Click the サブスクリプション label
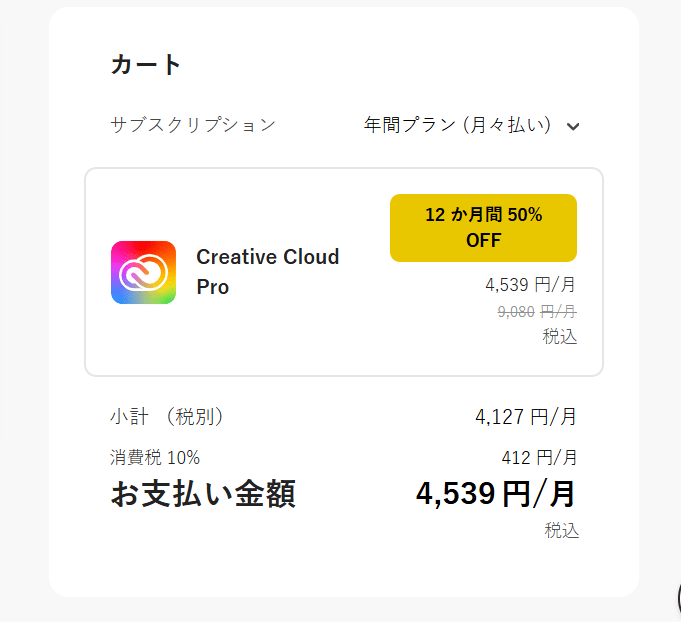Image resolution: width=681 pixels, height=622 pixels. pyautogui.click(x=193, y=125)
